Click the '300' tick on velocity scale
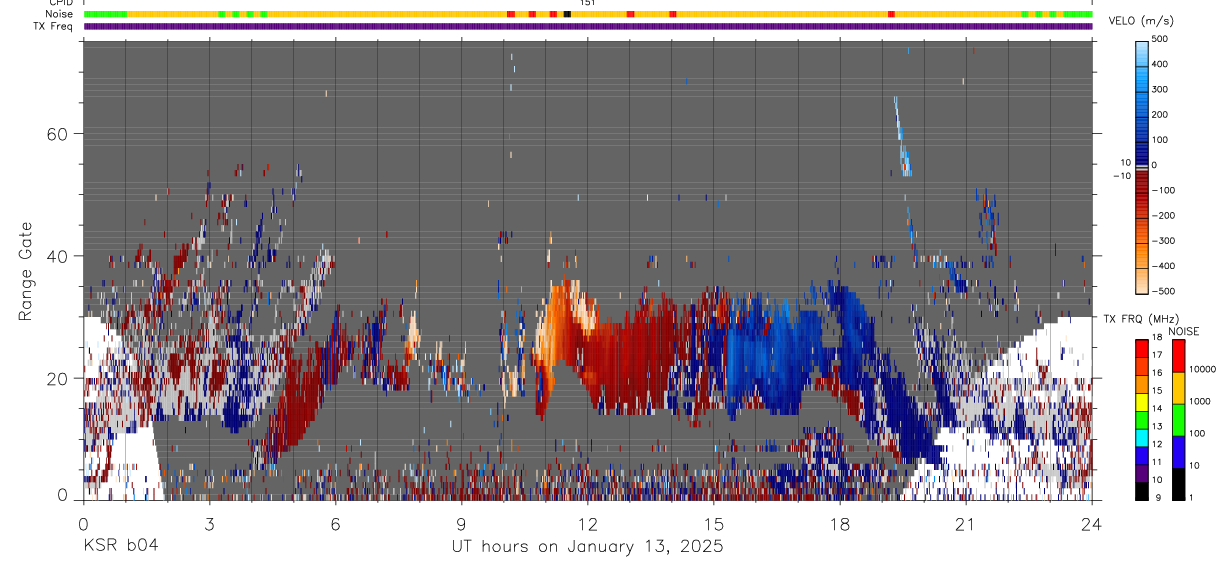 point(1162,90)
